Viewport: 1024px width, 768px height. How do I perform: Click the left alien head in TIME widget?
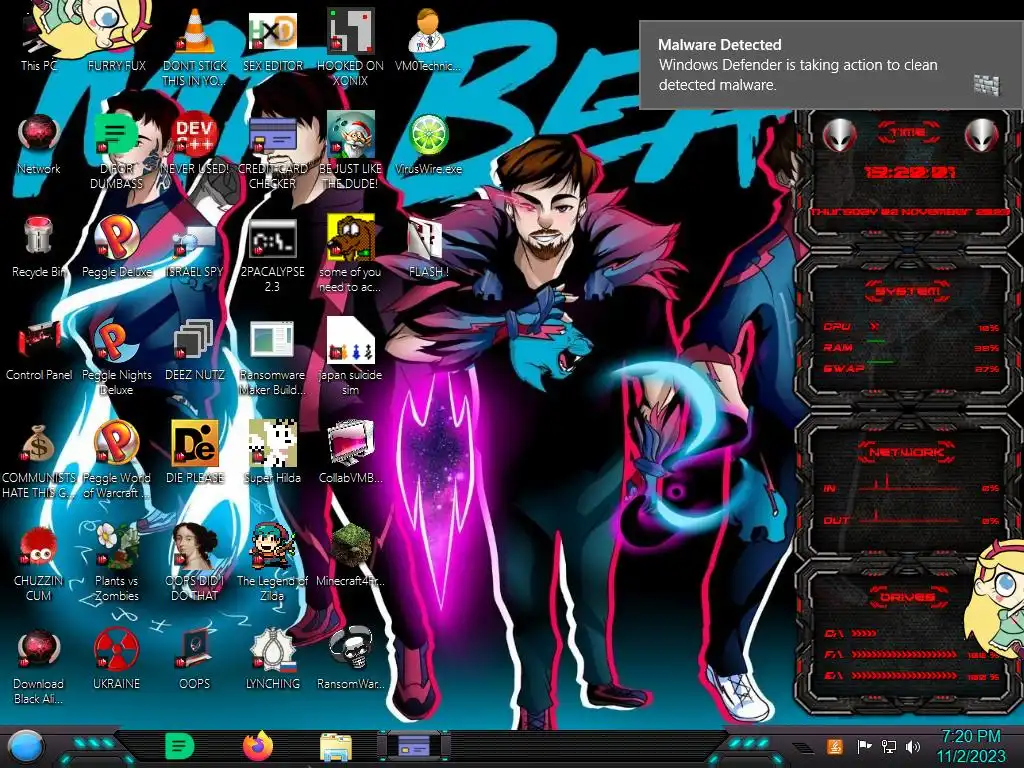[x=839, y=136]
